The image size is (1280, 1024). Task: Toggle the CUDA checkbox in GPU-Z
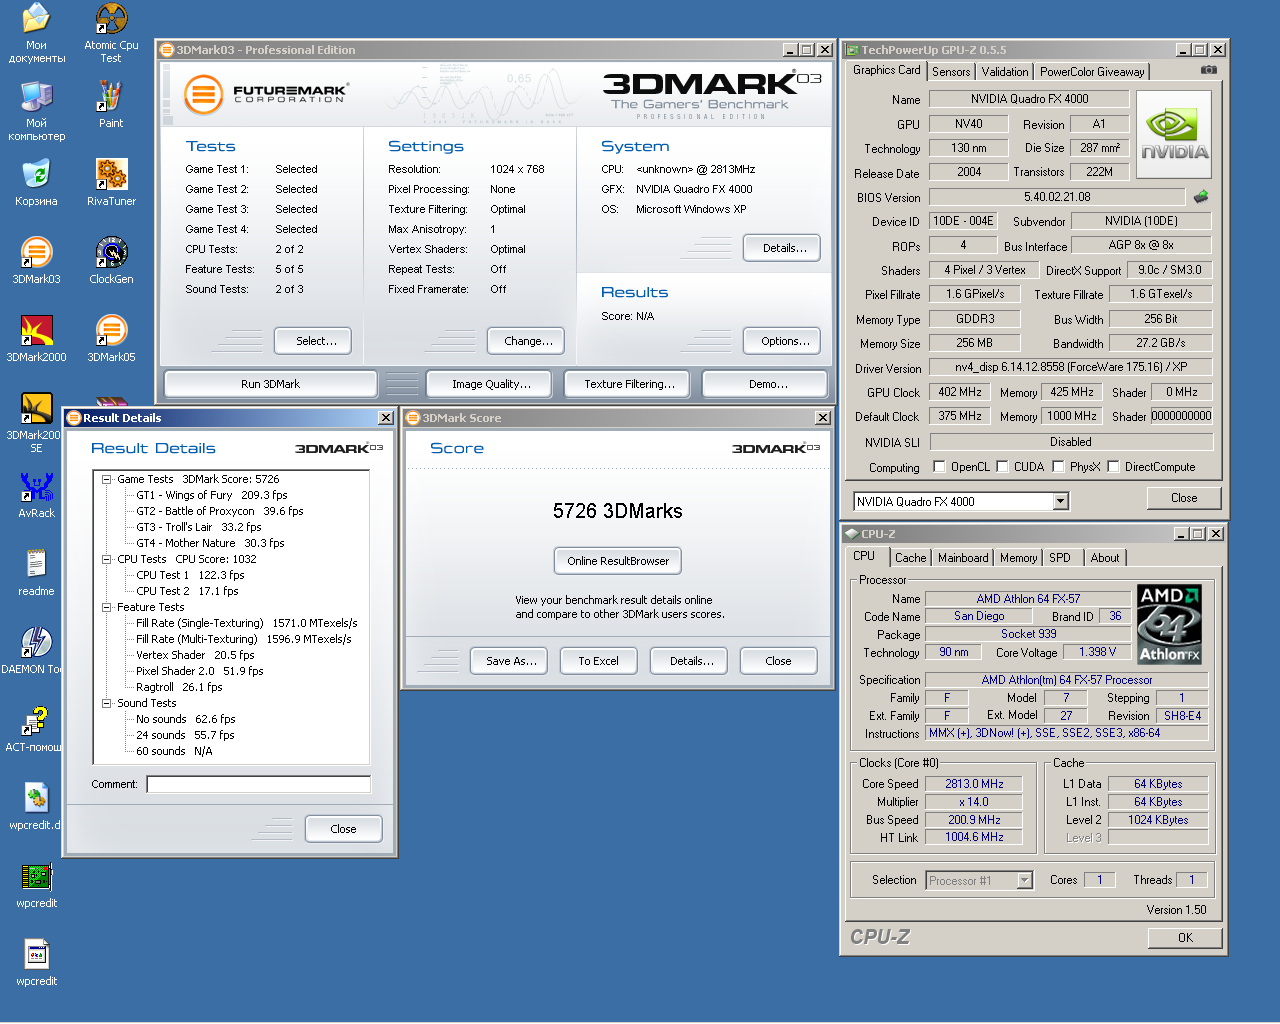tap(1002, 466)
